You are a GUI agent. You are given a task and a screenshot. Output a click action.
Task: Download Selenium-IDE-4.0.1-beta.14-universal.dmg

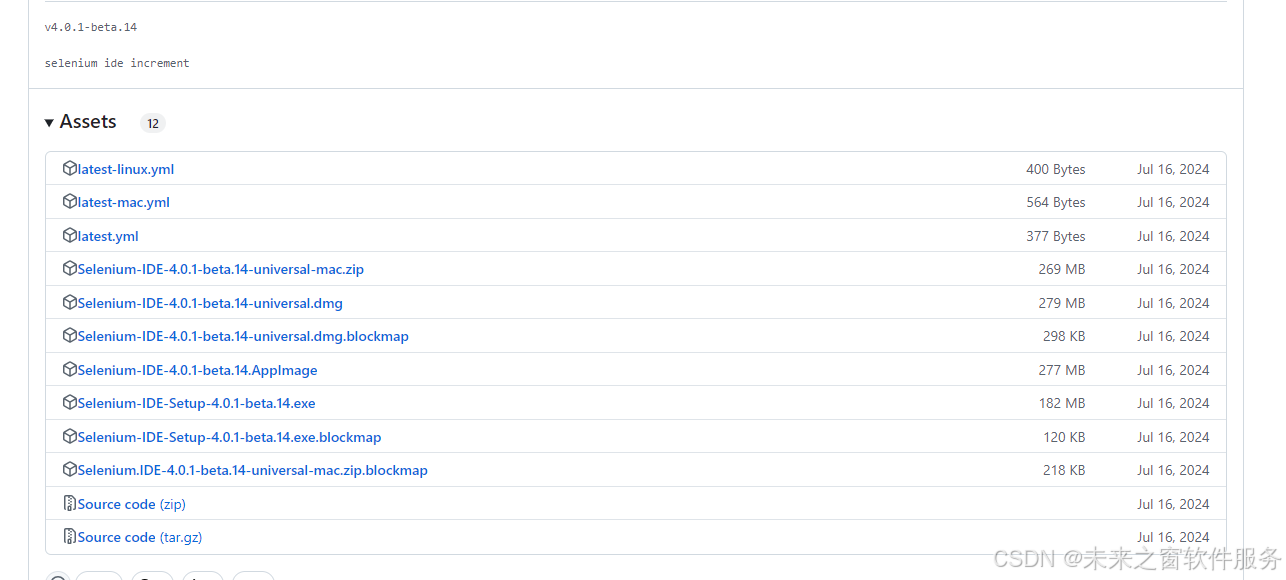210,303
